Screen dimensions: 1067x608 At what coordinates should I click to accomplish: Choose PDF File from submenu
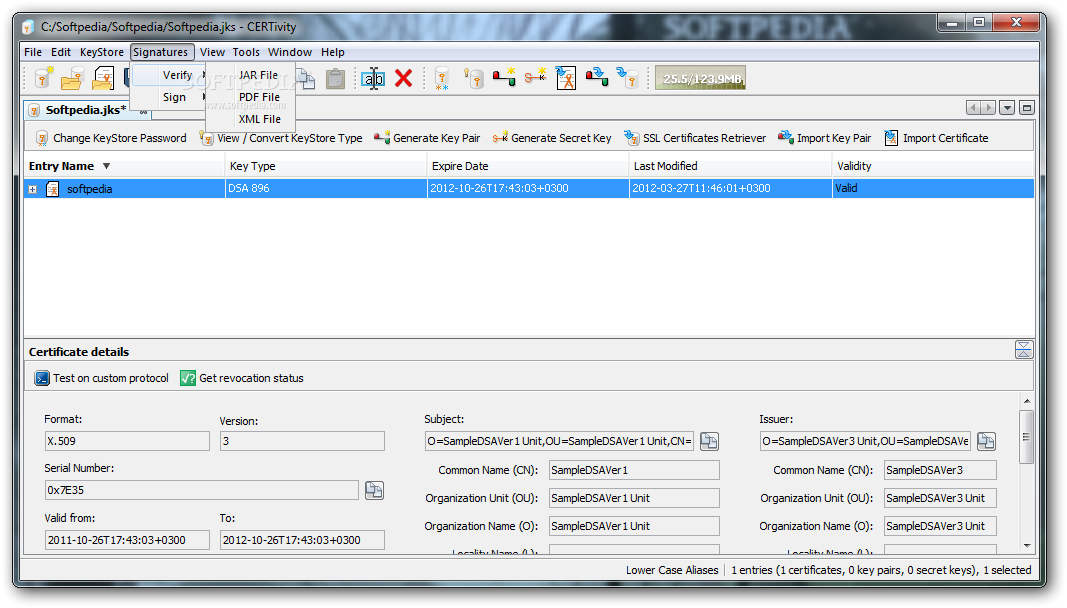[x=259, y=97]
